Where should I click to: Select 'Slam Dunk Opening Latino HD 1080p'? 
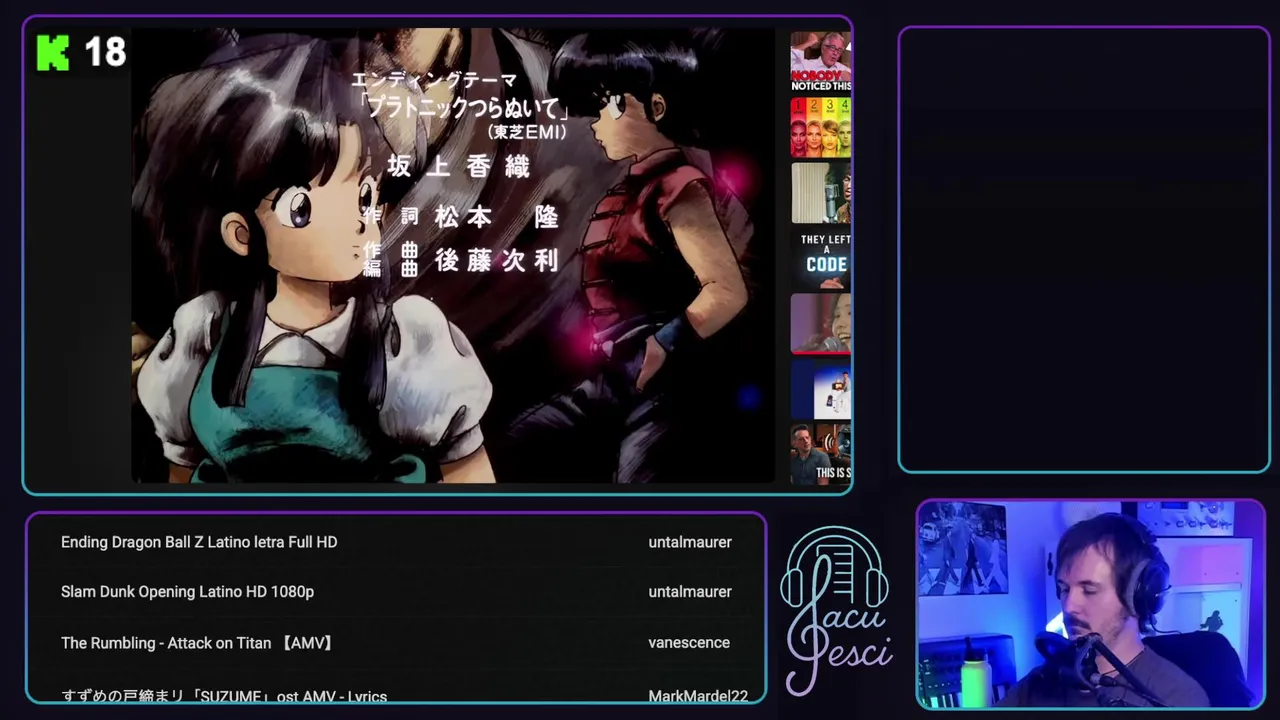click(x=187, y=592)
